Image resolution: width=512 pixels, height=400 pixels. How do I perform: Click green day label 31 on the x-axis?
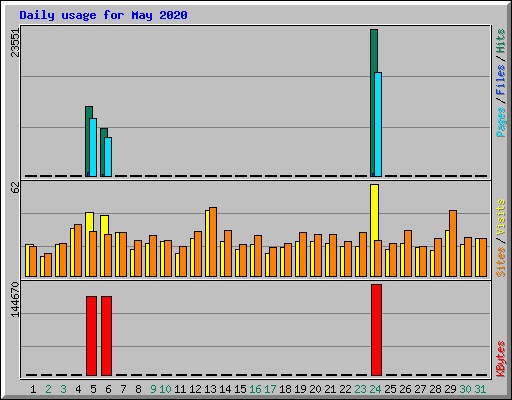(x=480, y=389)
